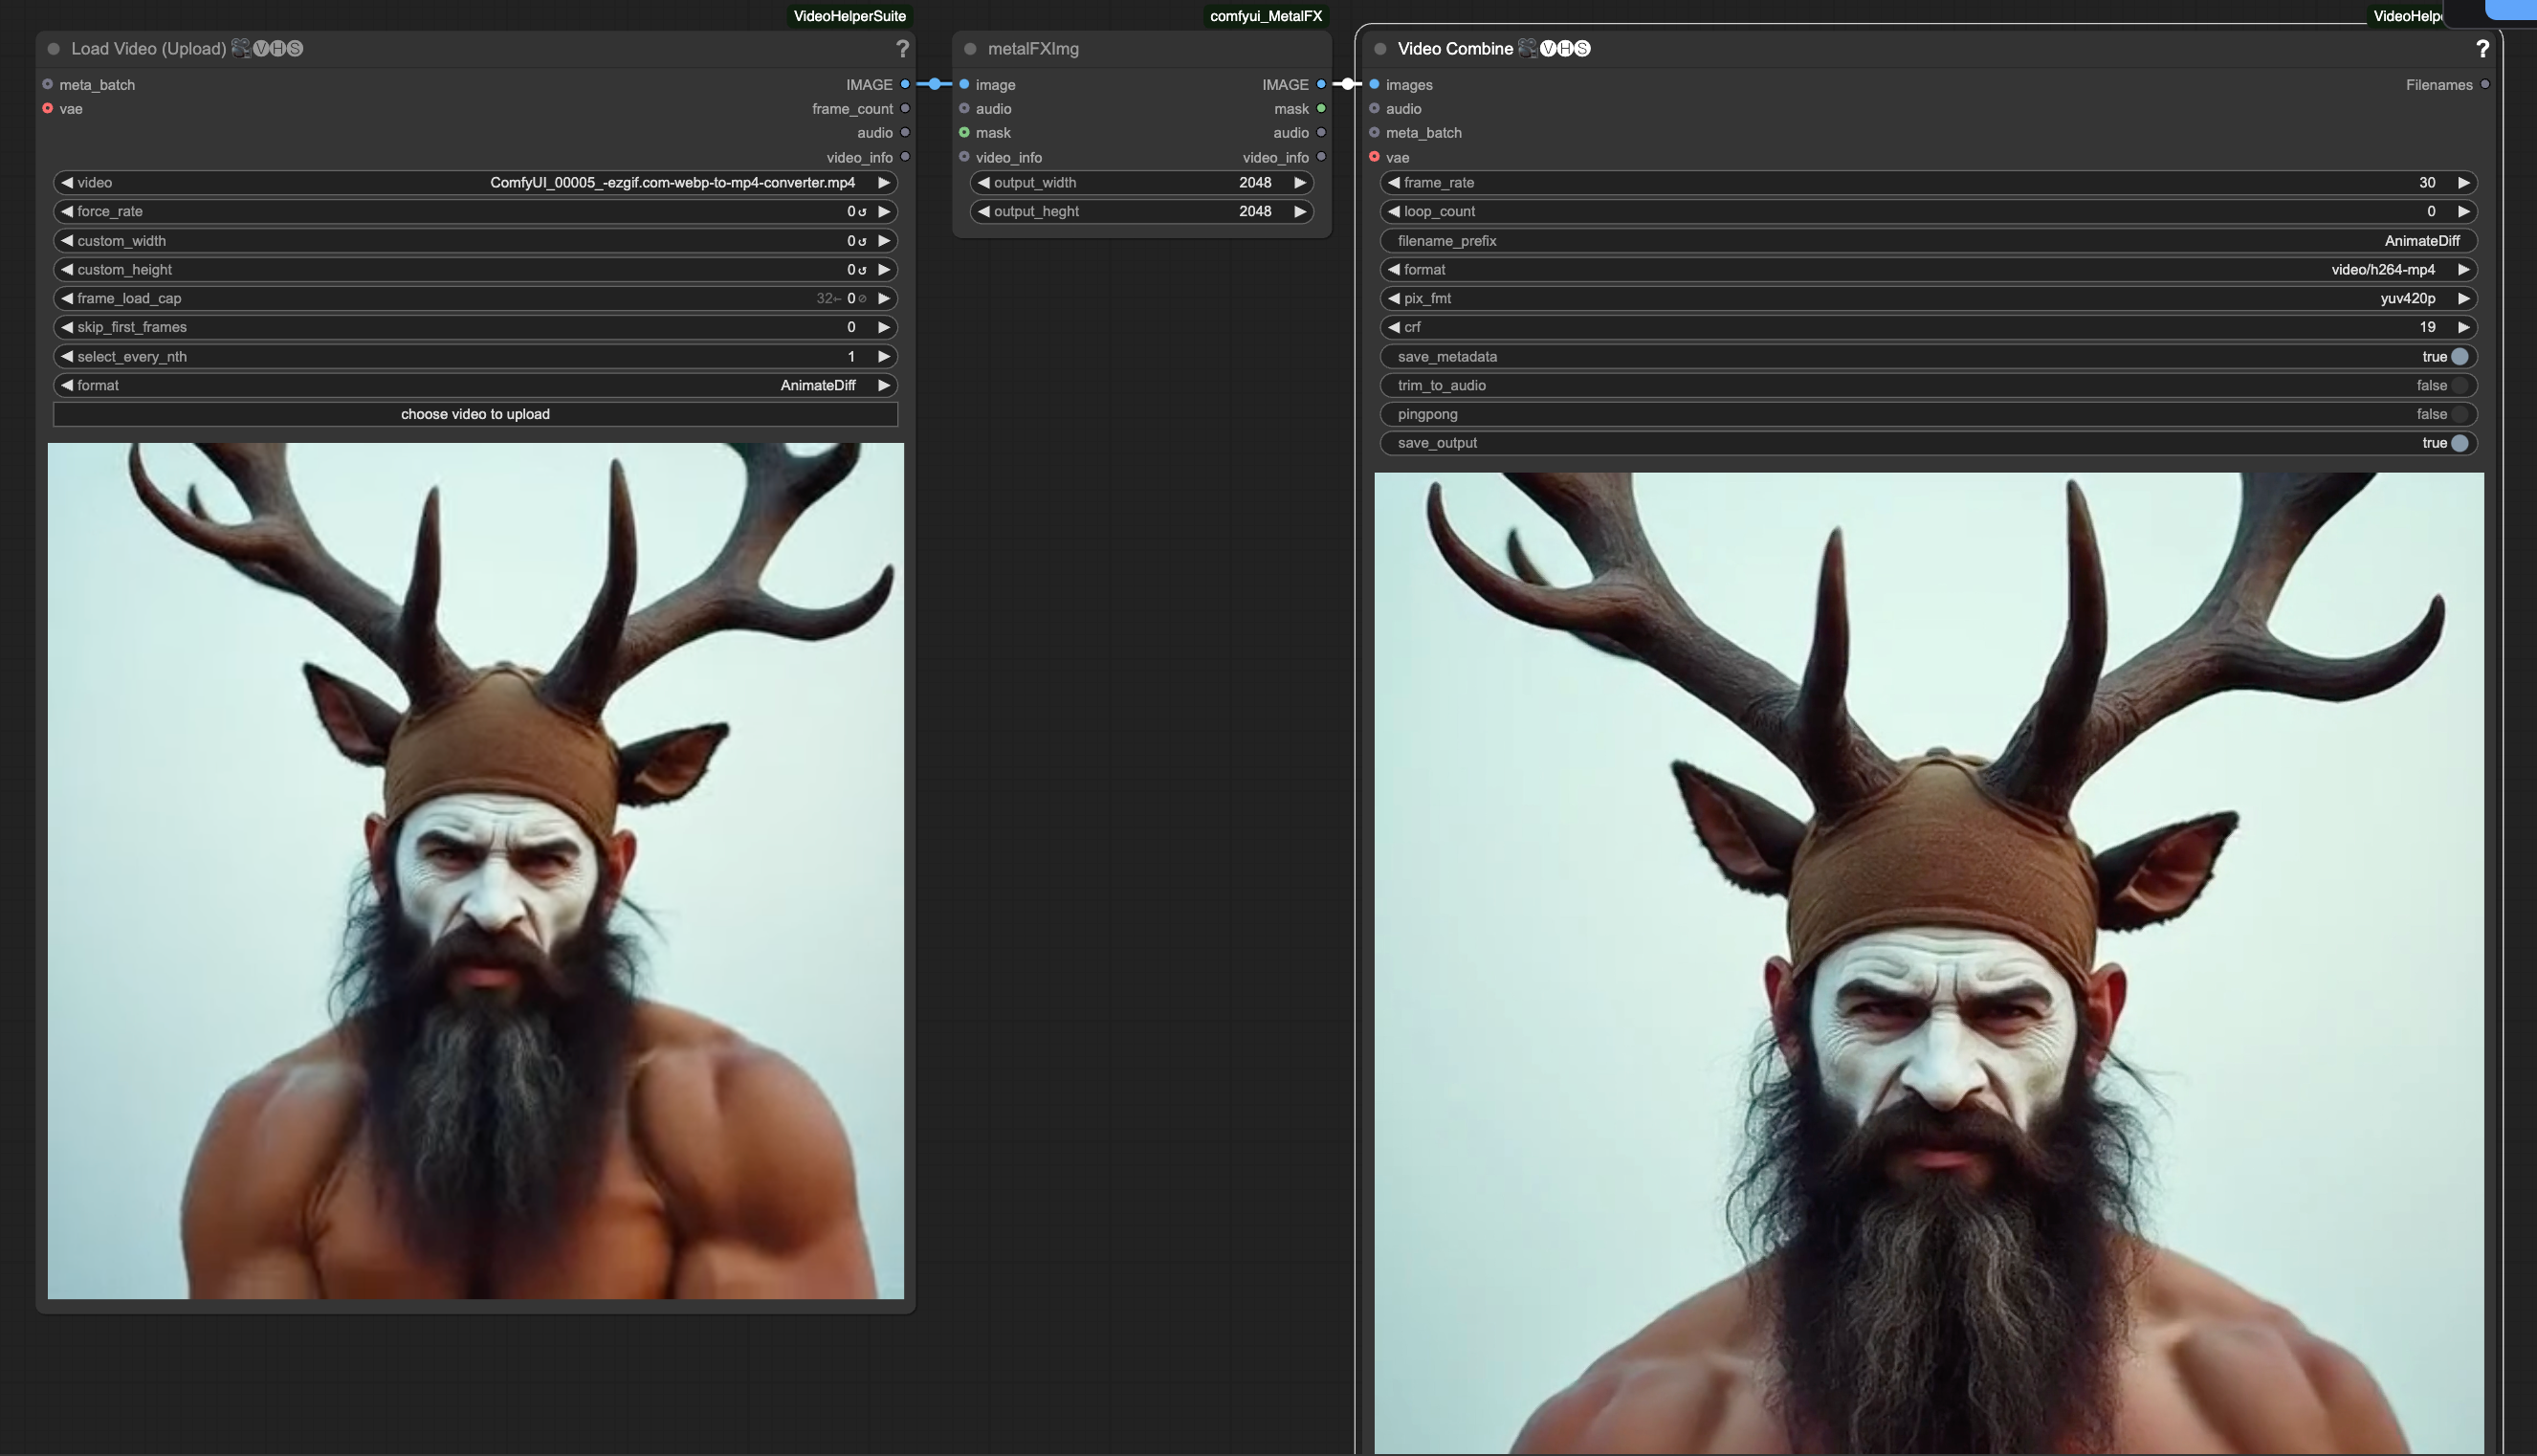Screen dimensions: 2537x1456
Task: Click metalFXImg image input socket
Action: pyautogui.click(x=964, y=84)
